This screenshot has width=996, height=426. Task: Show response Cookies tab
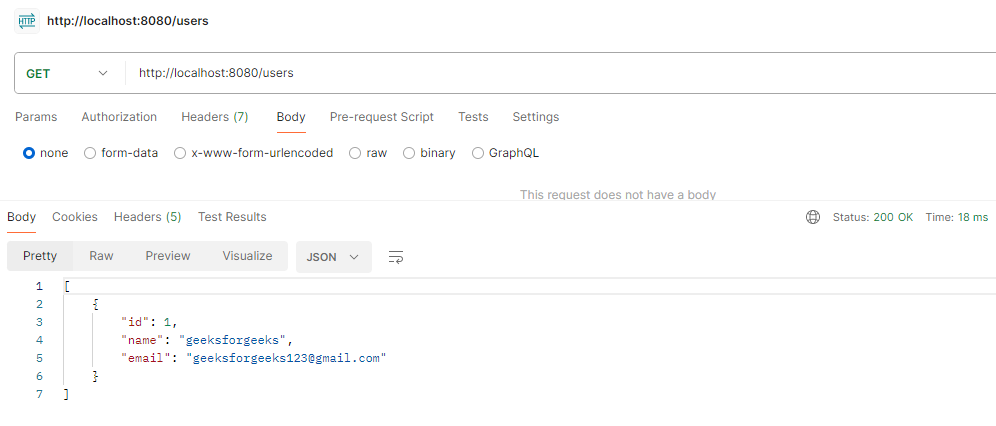tap(75, 217)
